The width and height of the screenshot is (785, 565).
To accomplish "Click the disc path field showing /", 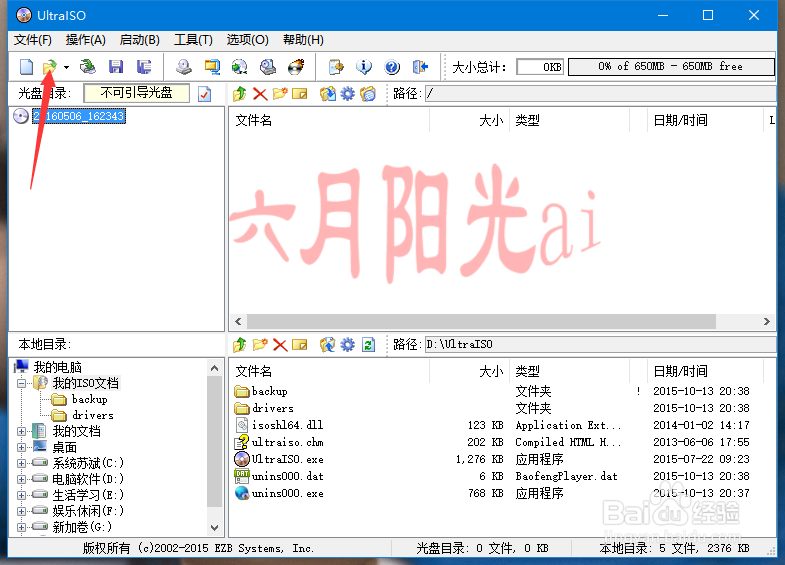I will 600,94.
